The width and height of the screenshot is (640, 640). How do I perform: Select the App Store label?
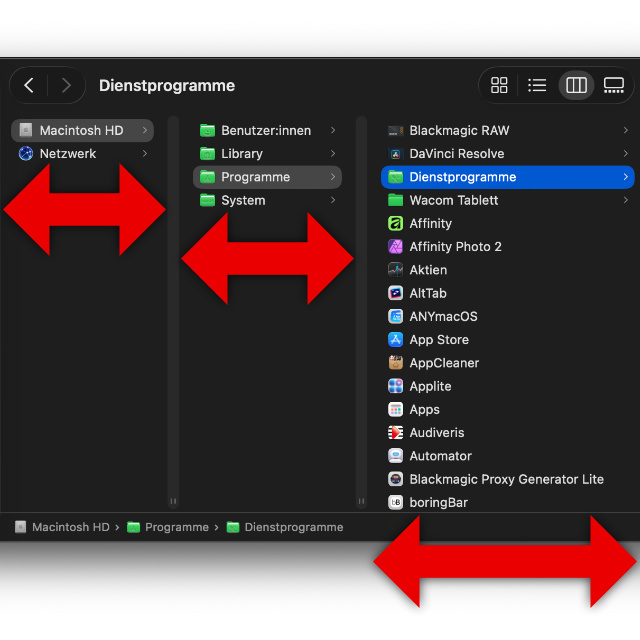pos(439,340)
